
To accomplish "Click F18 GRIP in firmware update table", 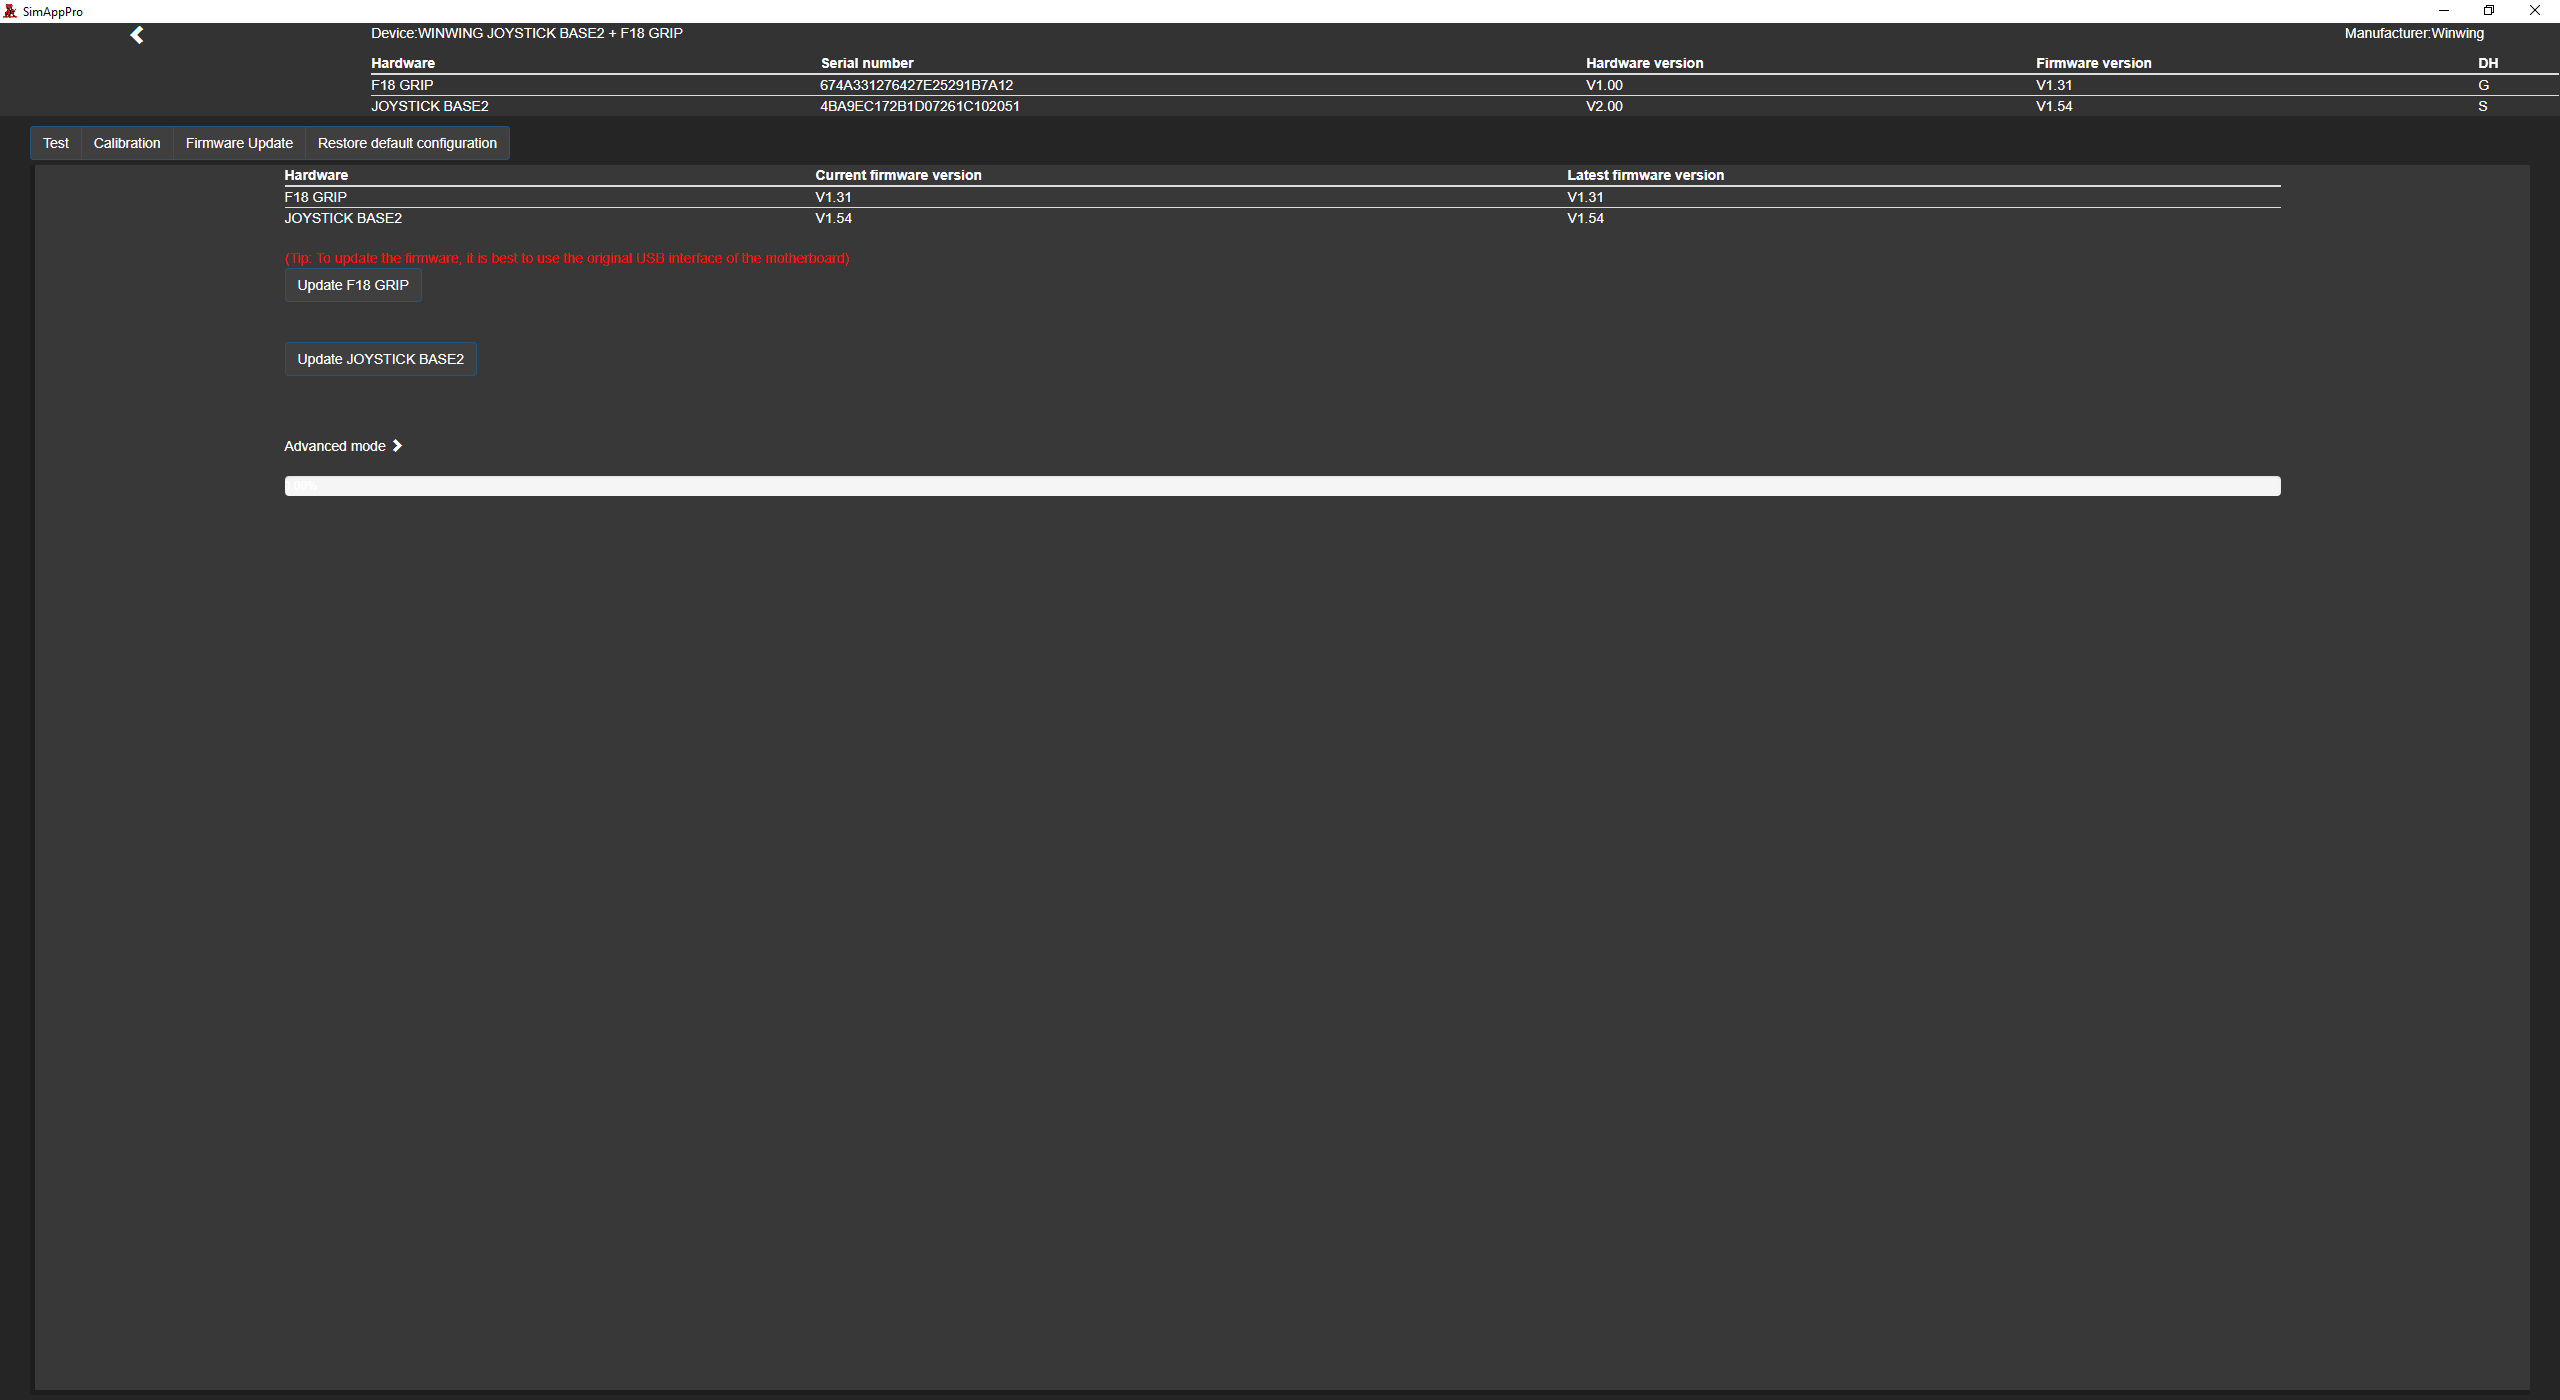I will click(315, 197).
